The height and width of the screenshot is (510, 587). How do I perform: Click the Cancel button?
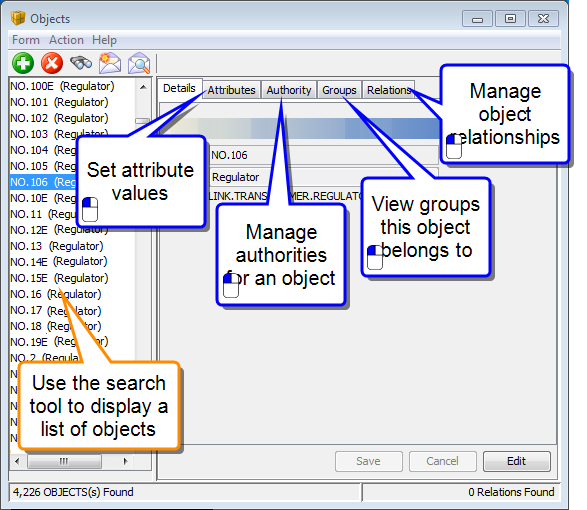click(442, 461)
